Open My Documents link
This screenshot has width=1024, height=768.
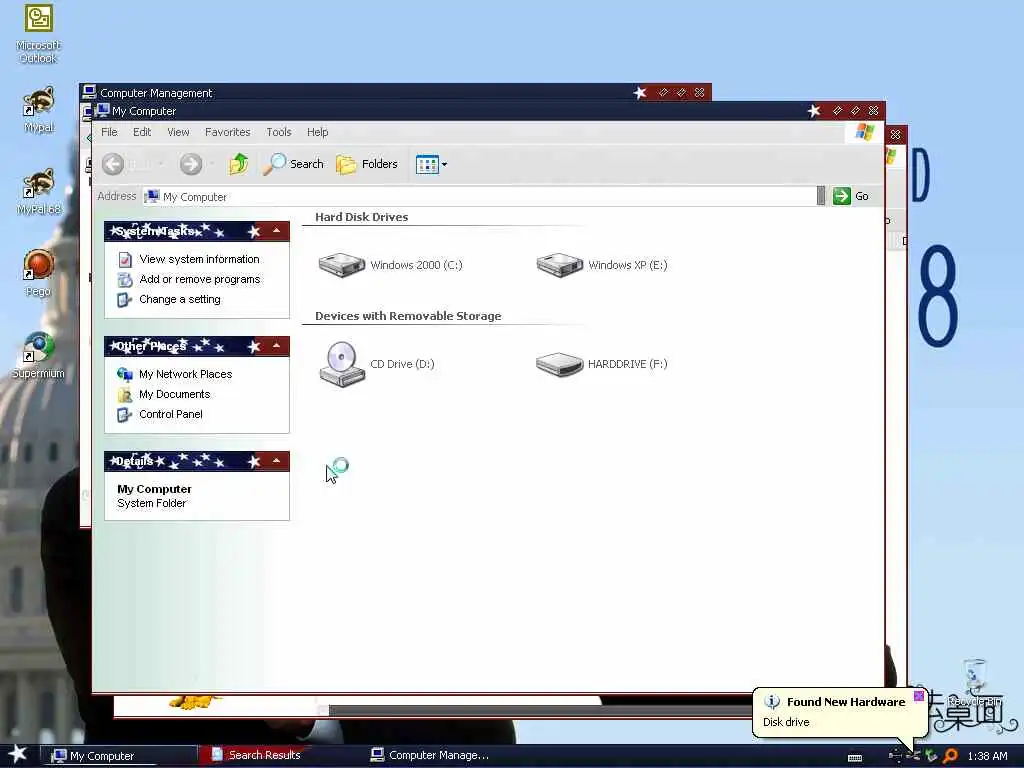tap(174, 394)
